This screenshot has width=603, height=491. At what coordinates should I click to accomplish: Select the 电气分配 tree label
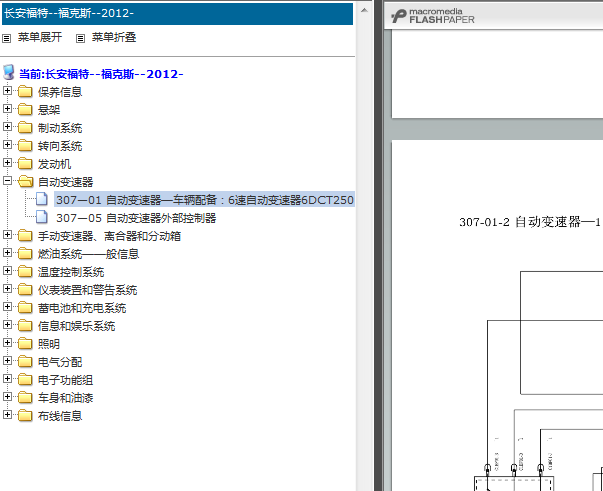[60, 362]
